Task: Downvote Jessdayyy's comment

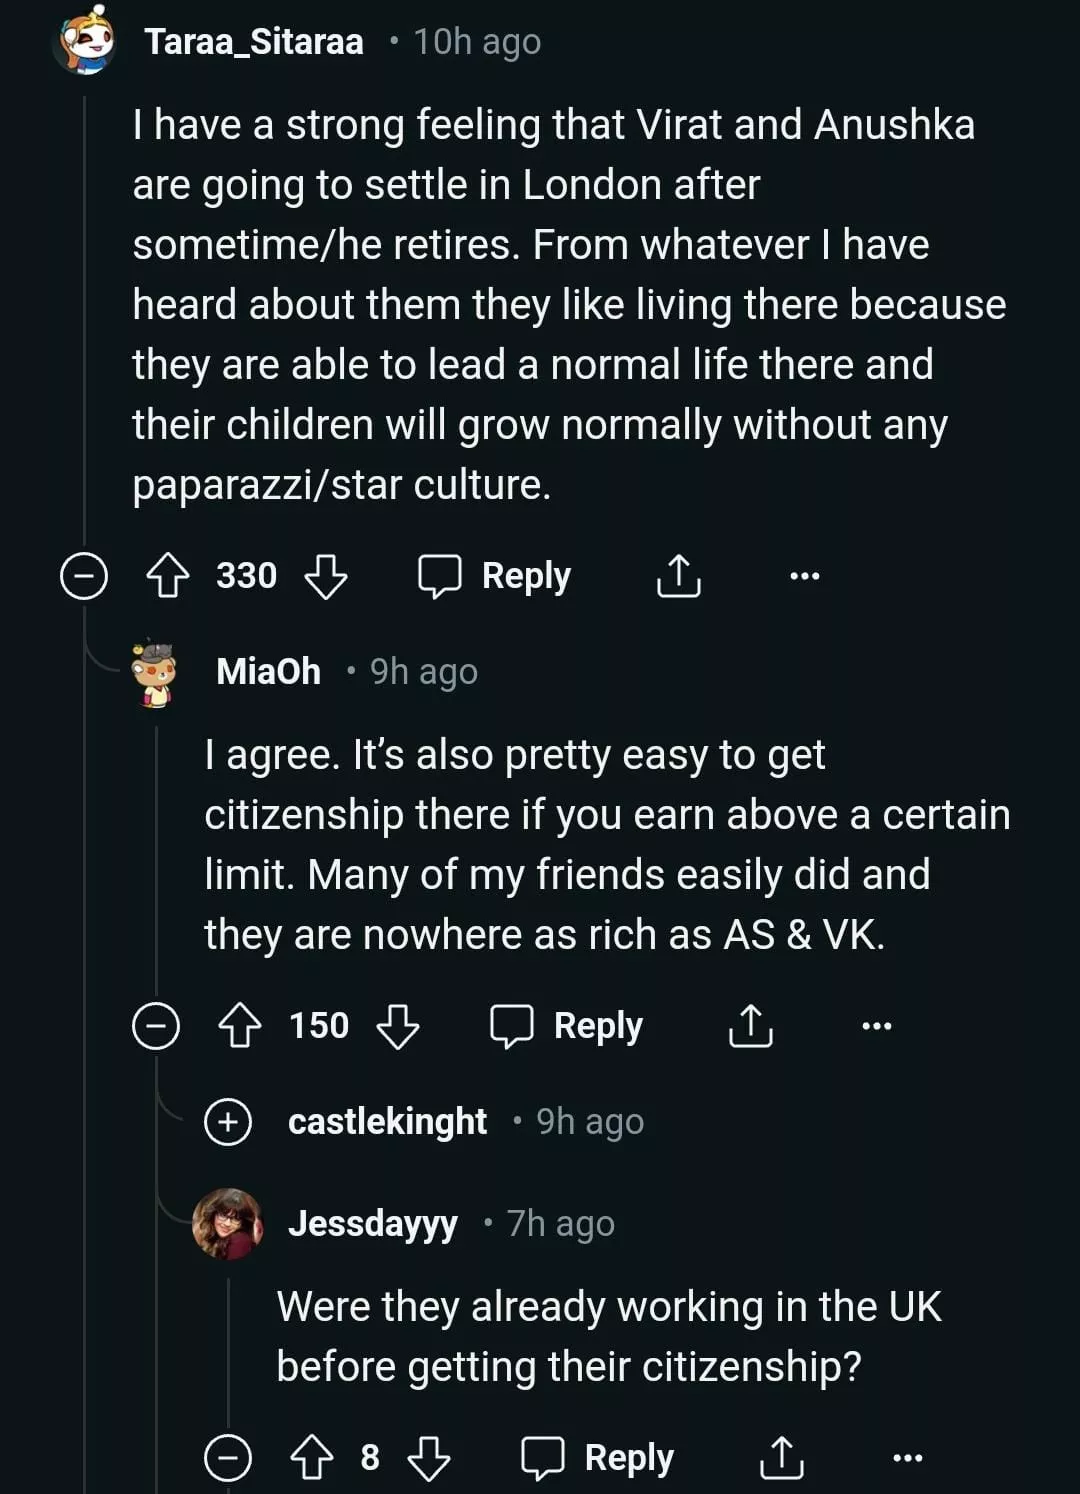Action: click(429, 1459)
